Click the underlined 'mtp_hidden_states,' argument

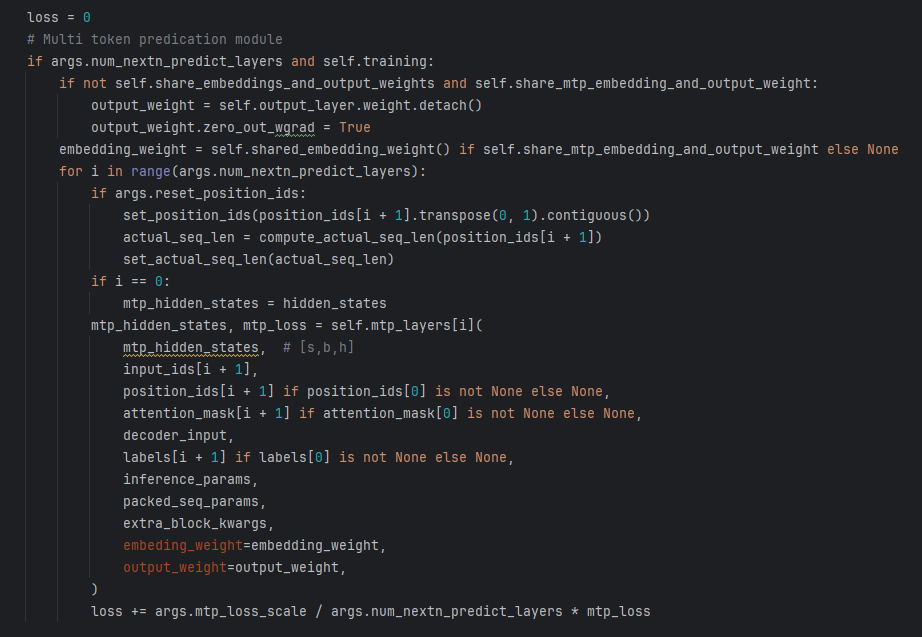tap(195, 348)
